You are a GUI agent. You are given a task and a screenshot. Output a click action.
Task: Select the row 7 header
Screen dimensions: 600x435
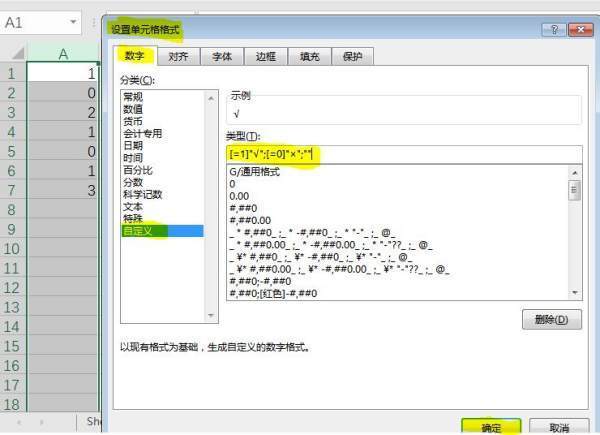coord(12,190)
